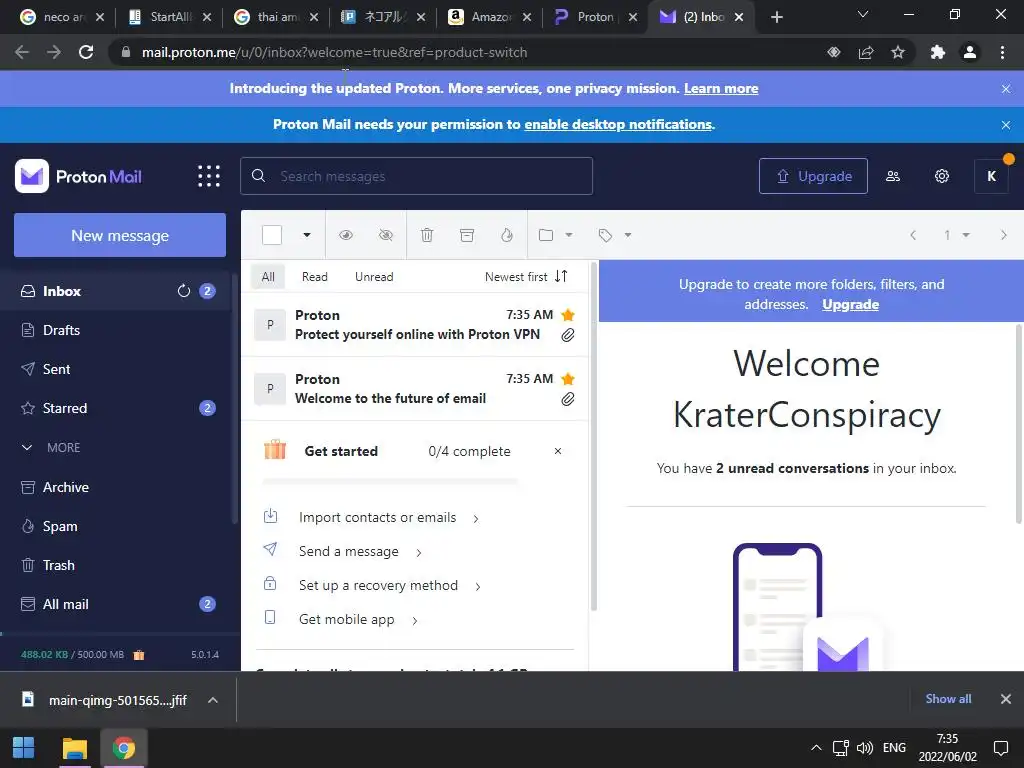The image size is (1024, 768).
Task: Unstar the Protect yourself online email
Action: click(568, 315)
